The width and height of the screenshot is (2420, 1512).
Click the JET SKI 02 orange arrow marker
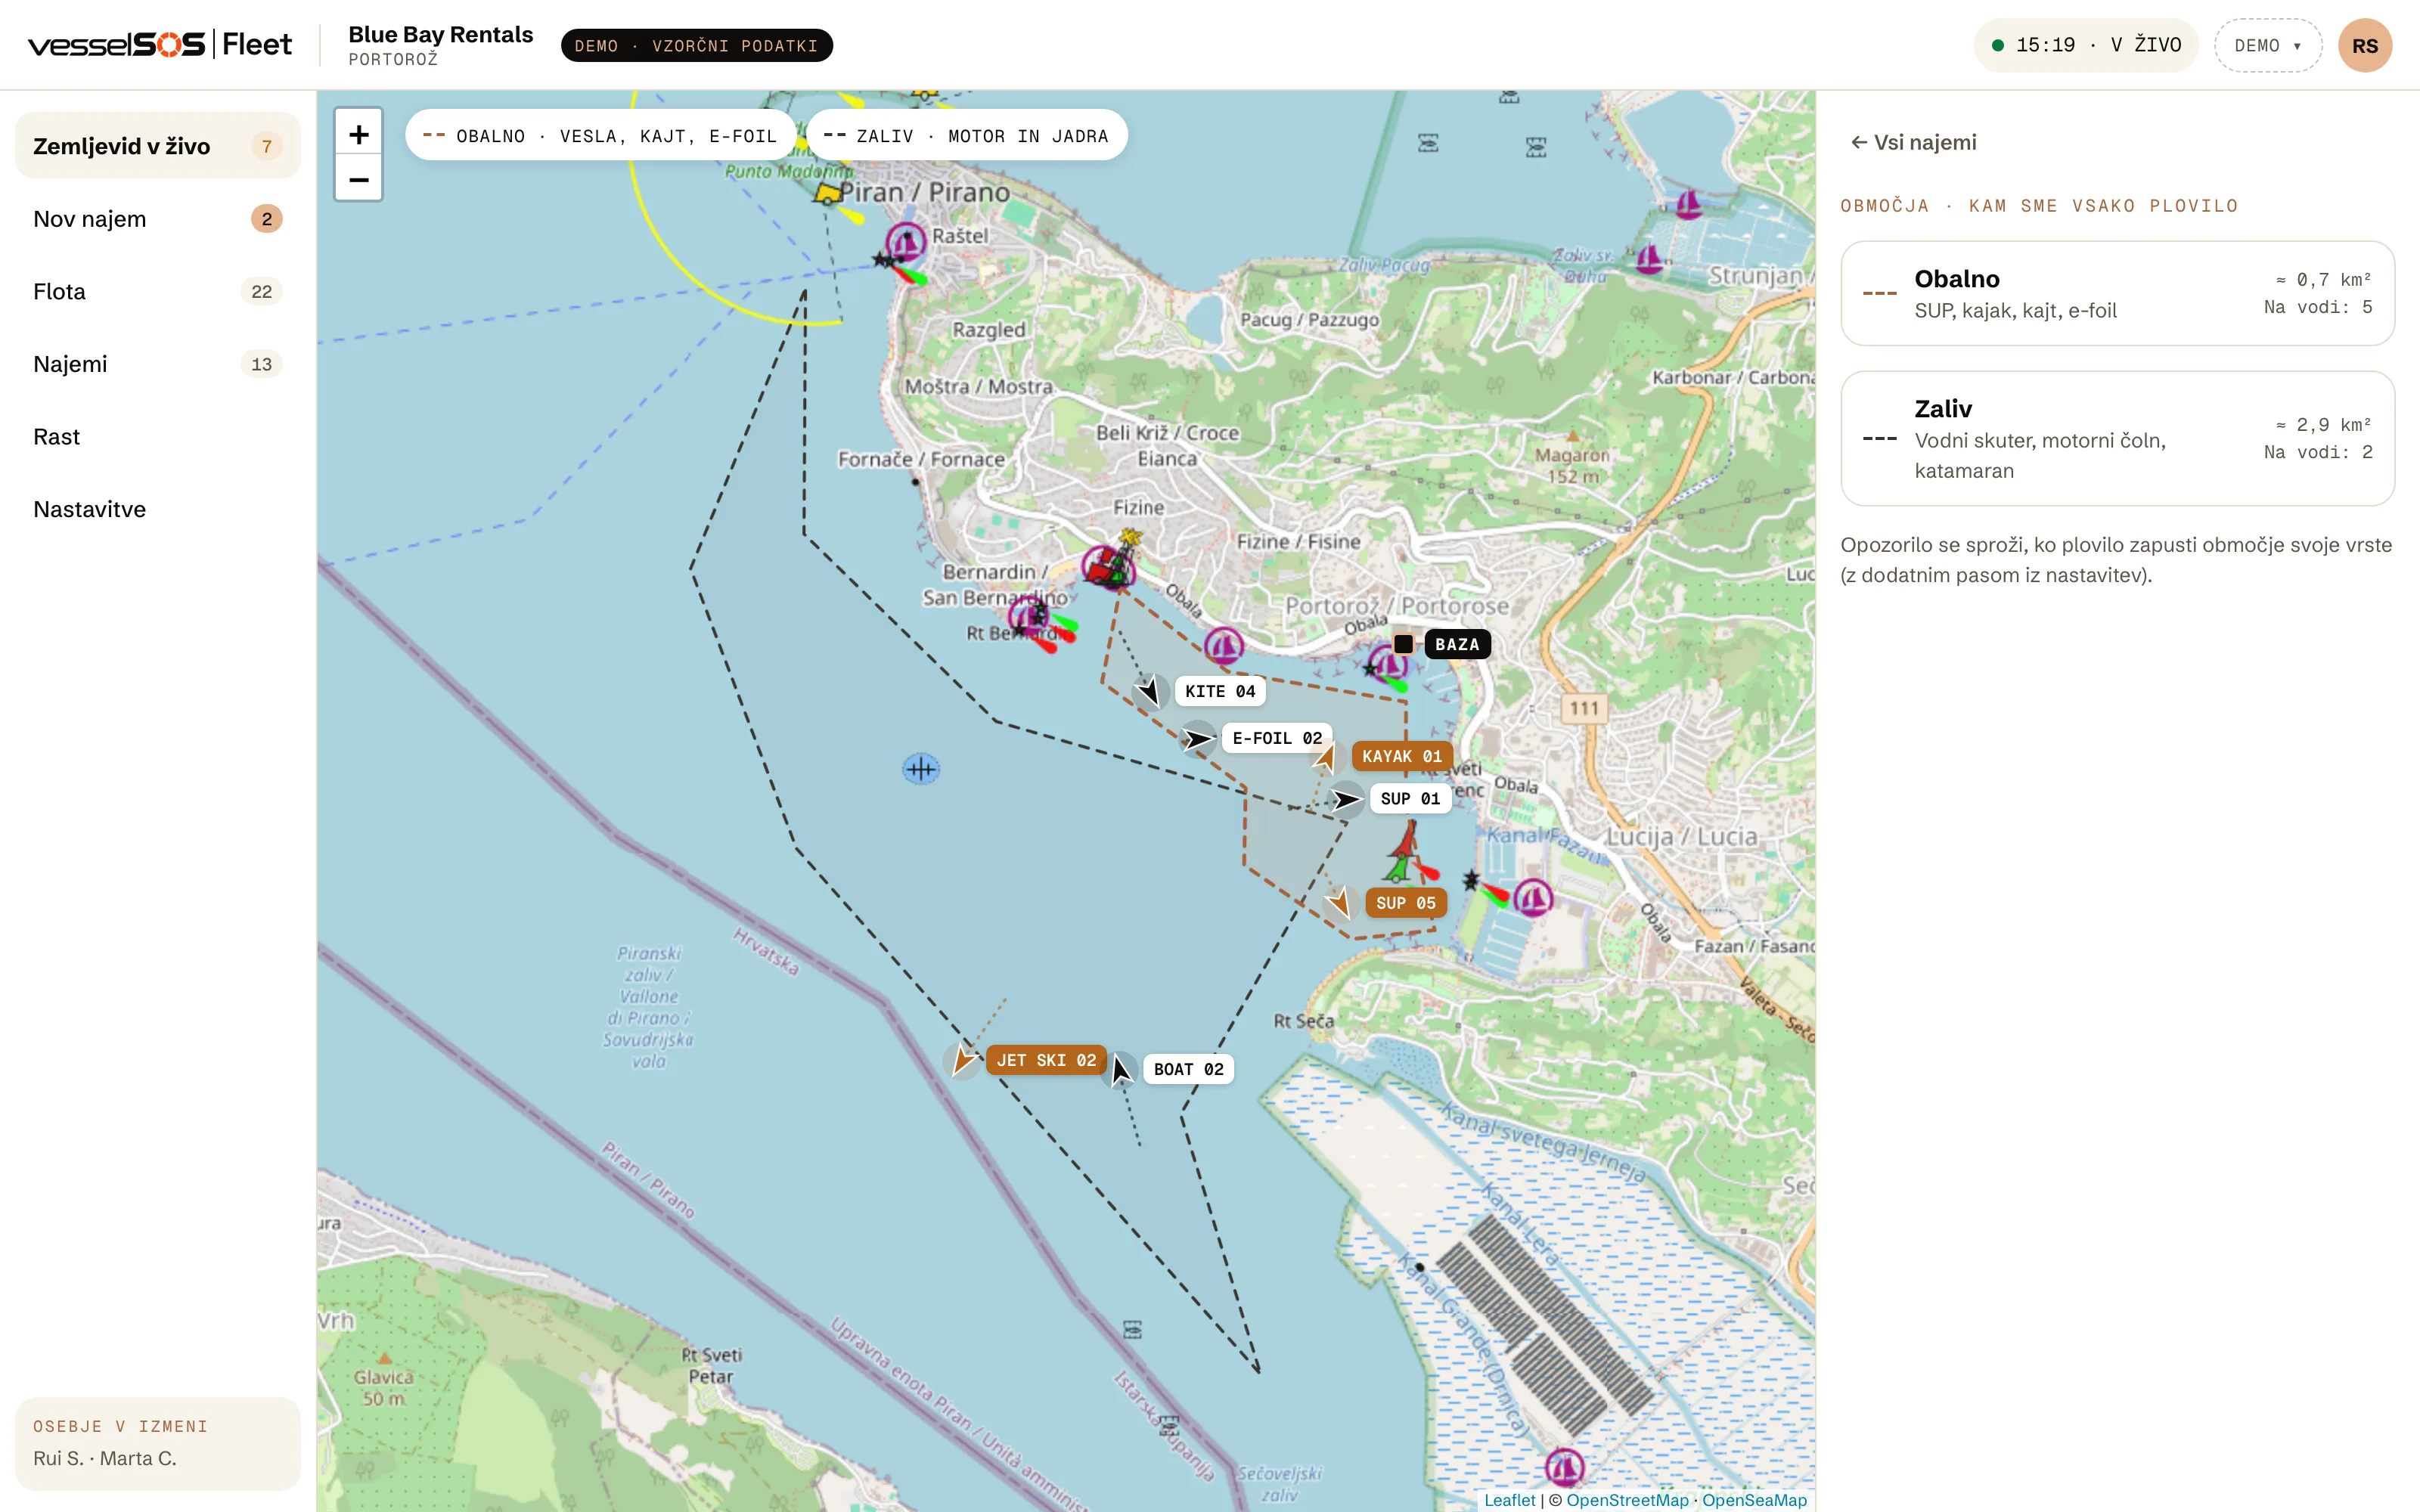[x=963, y=1060]
